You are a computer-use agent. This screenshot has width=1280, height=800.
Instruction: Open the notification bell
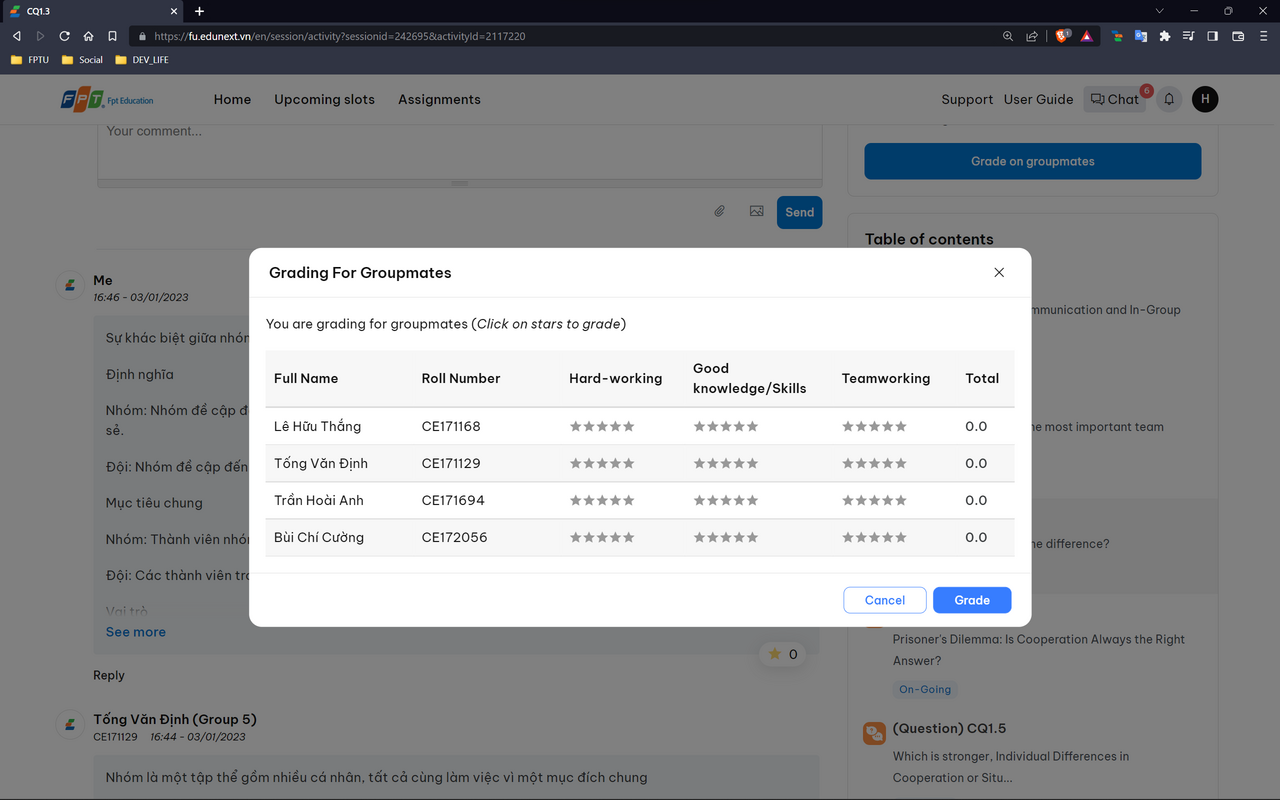(x=1168, y=99)
